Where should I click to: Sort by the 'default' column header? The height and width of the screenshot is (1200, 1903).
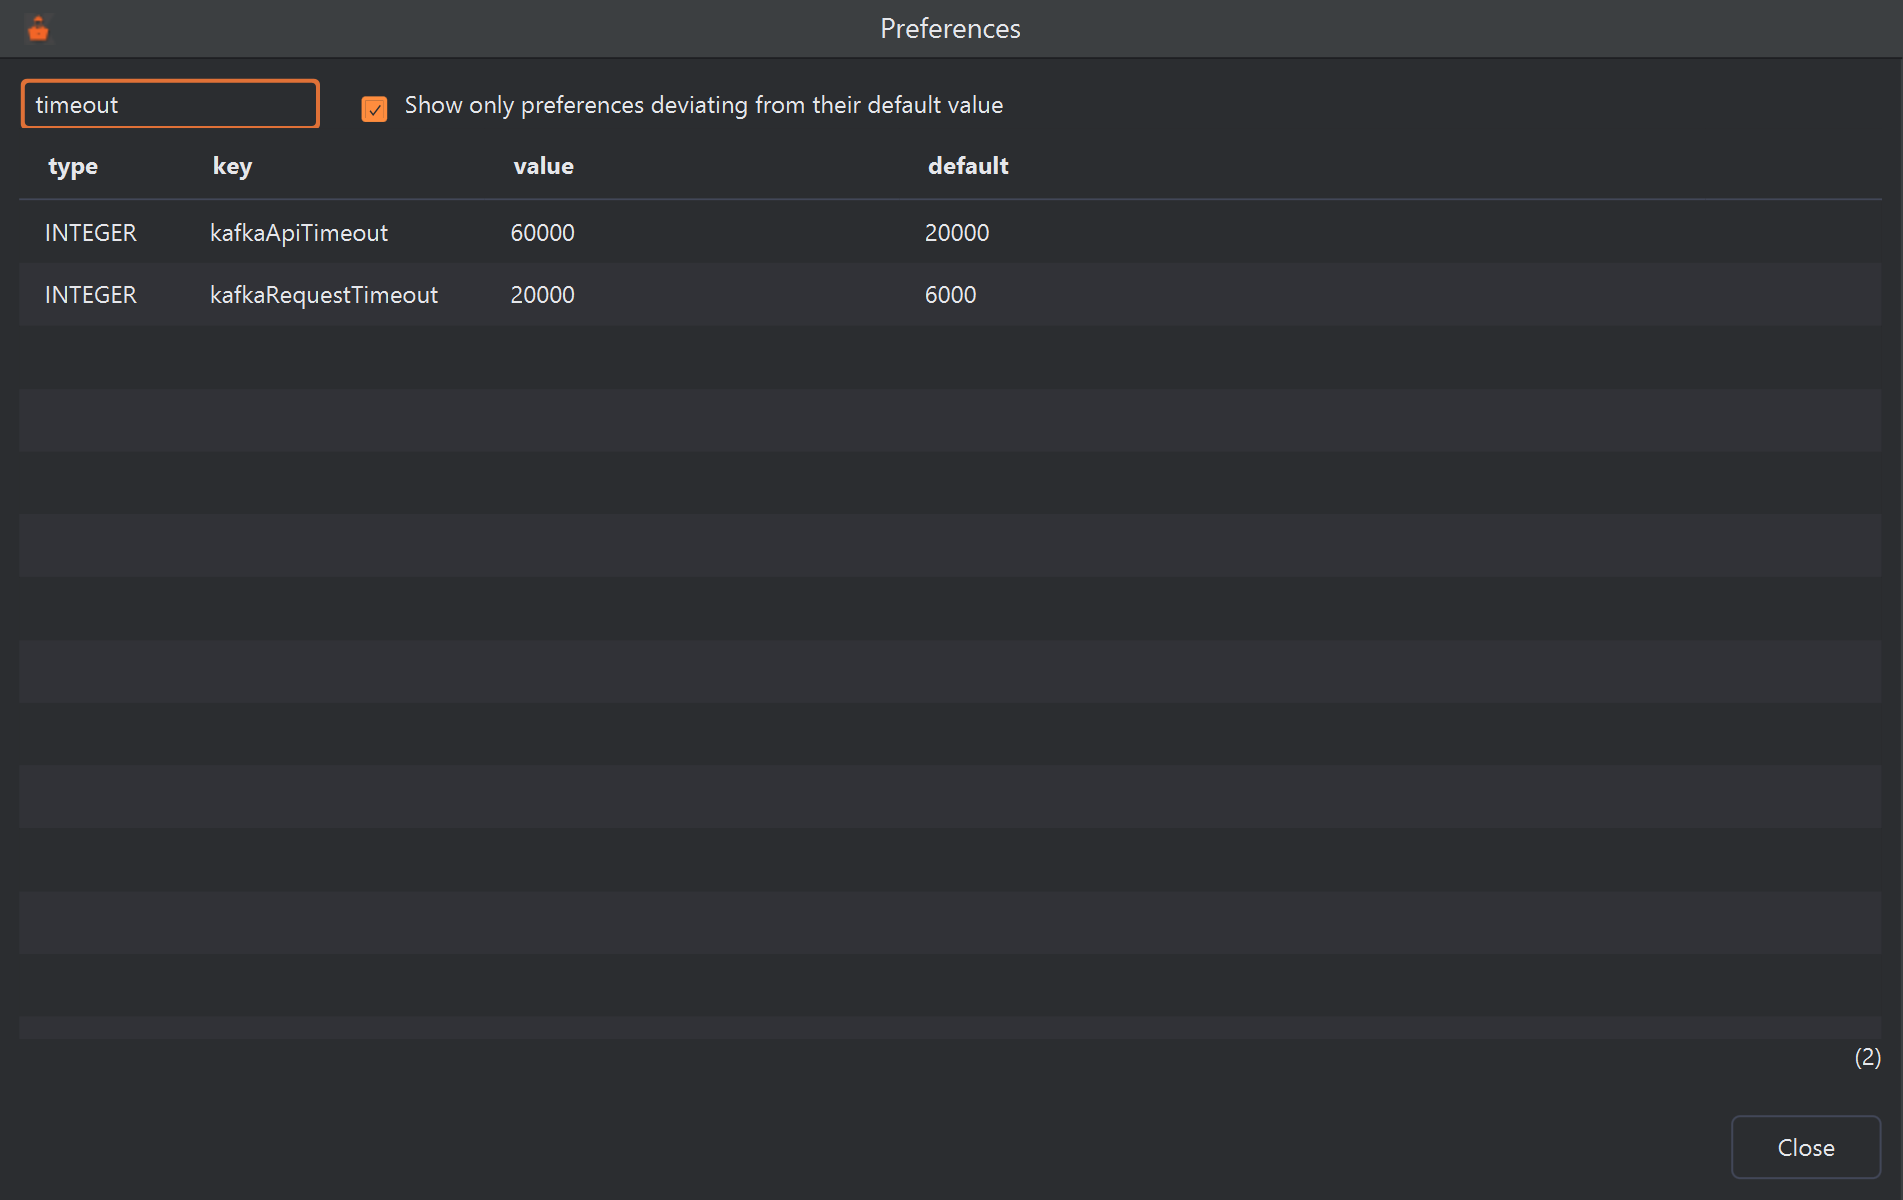(968, 166)
